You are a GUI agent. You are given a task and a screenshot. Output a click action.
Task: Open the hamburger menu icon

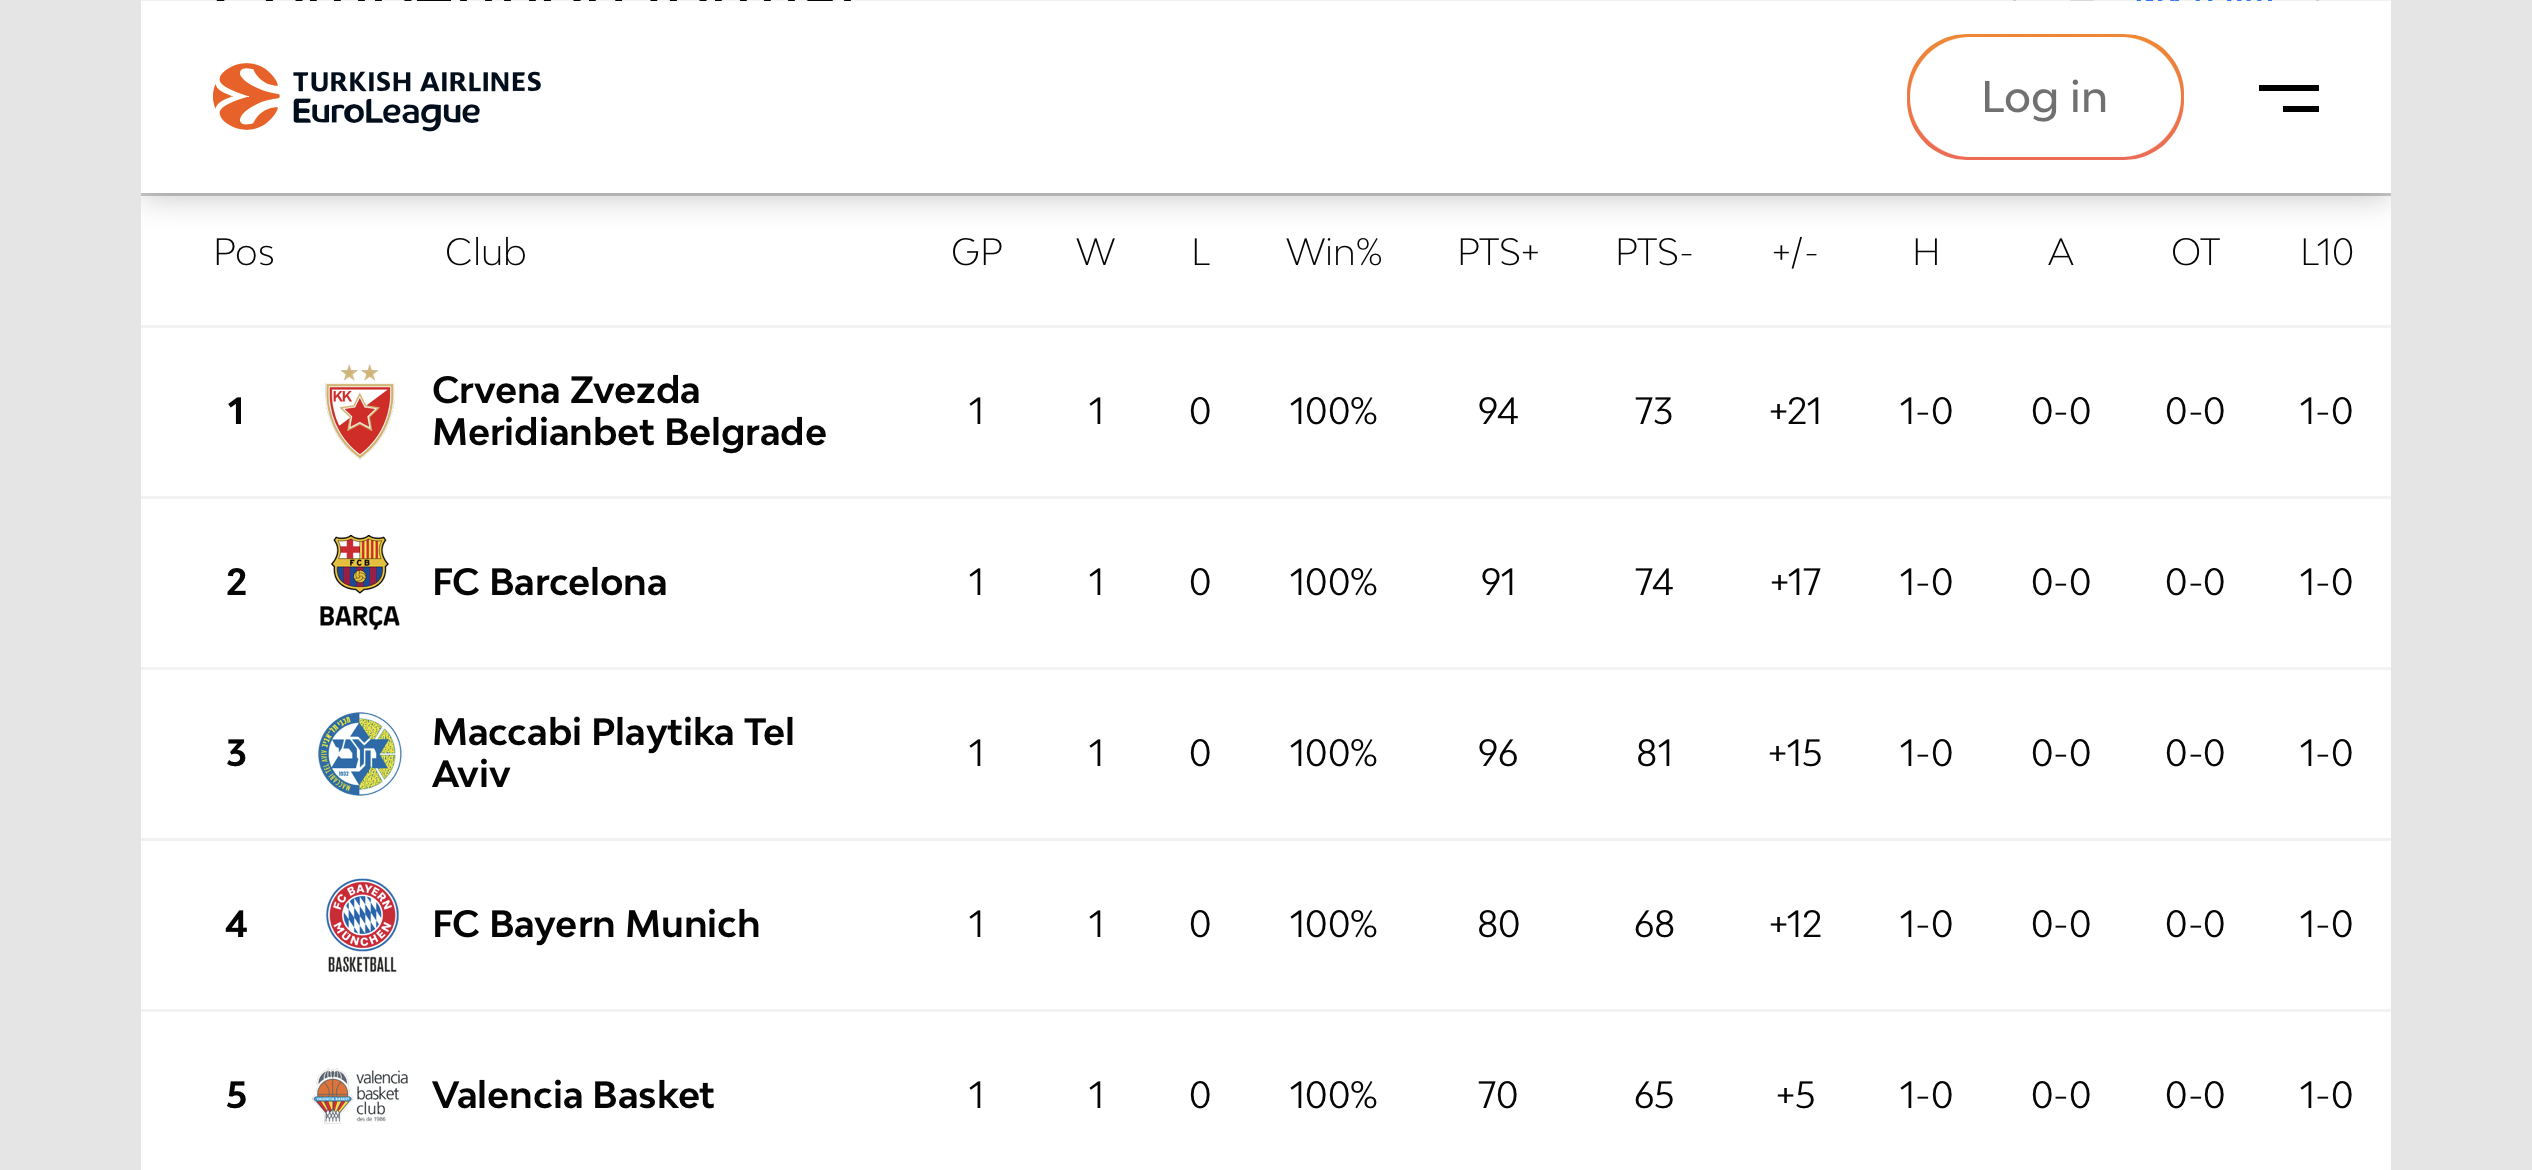click(2288, 98)
